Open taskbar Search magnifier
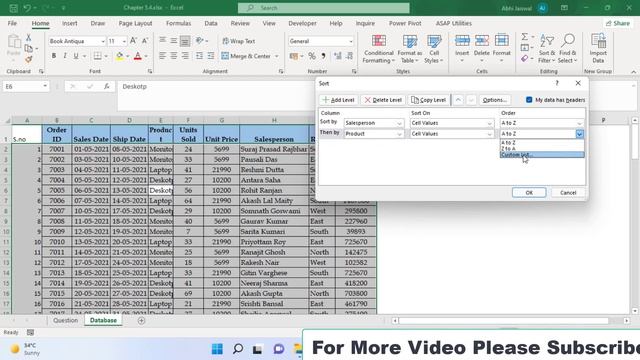This screenshot has height=360, width=640. (x=238, y=349)
